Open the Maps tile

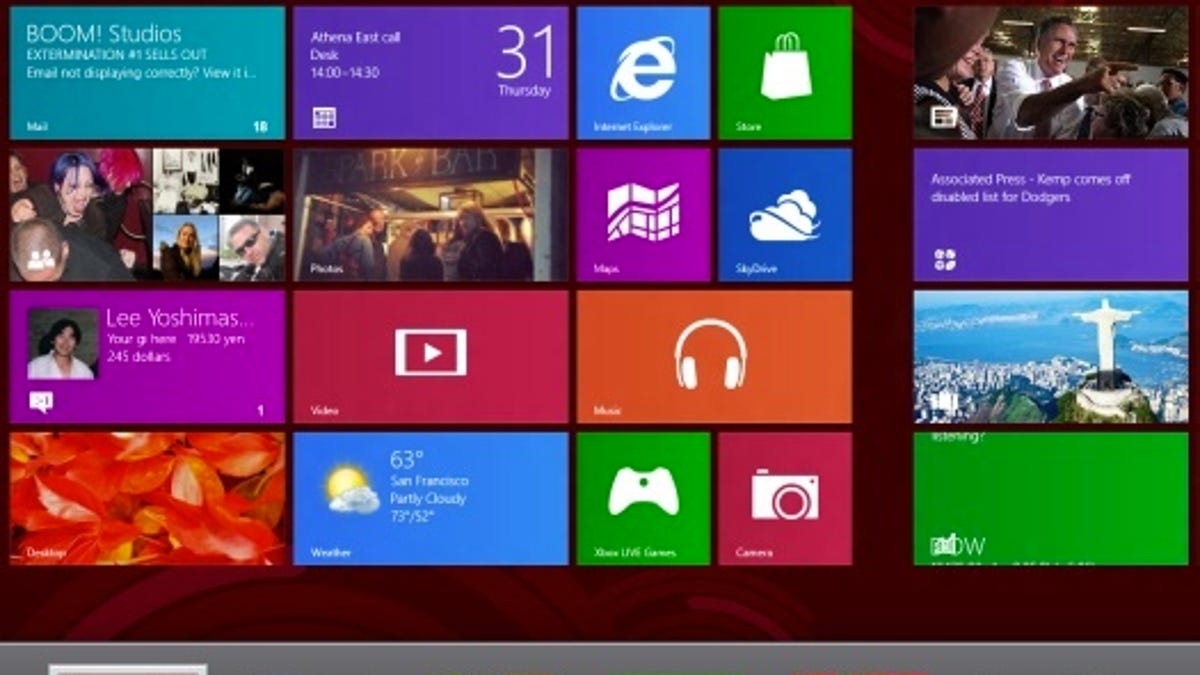(643, 215)
